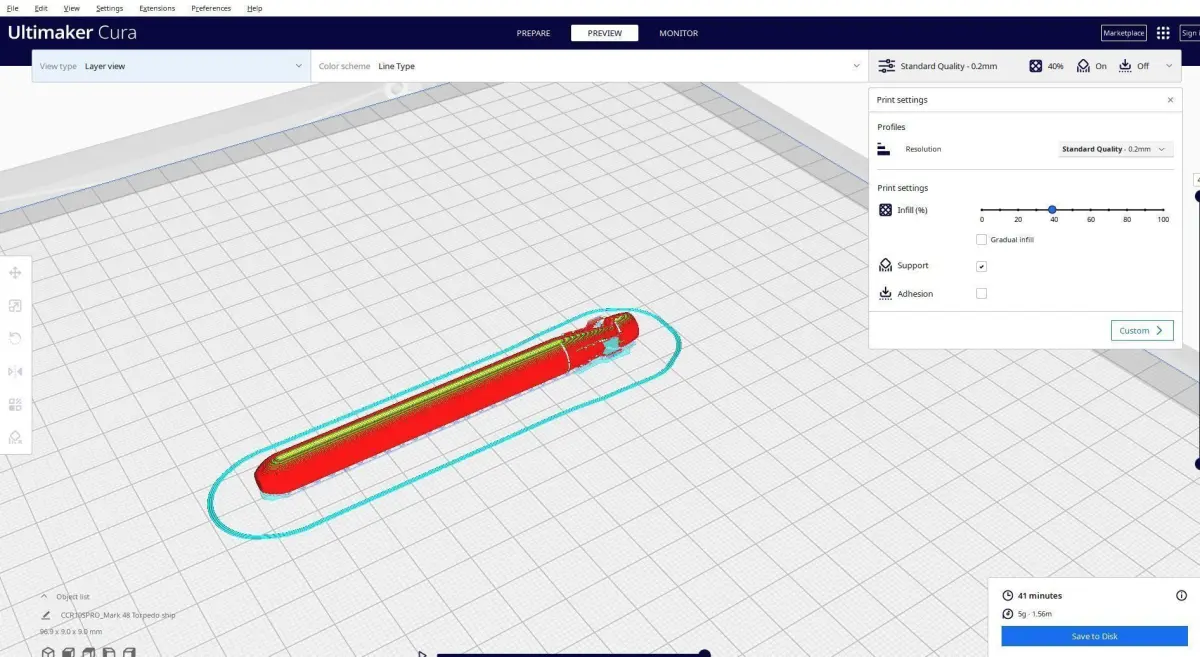Open the Help menu

coord(254,8)
